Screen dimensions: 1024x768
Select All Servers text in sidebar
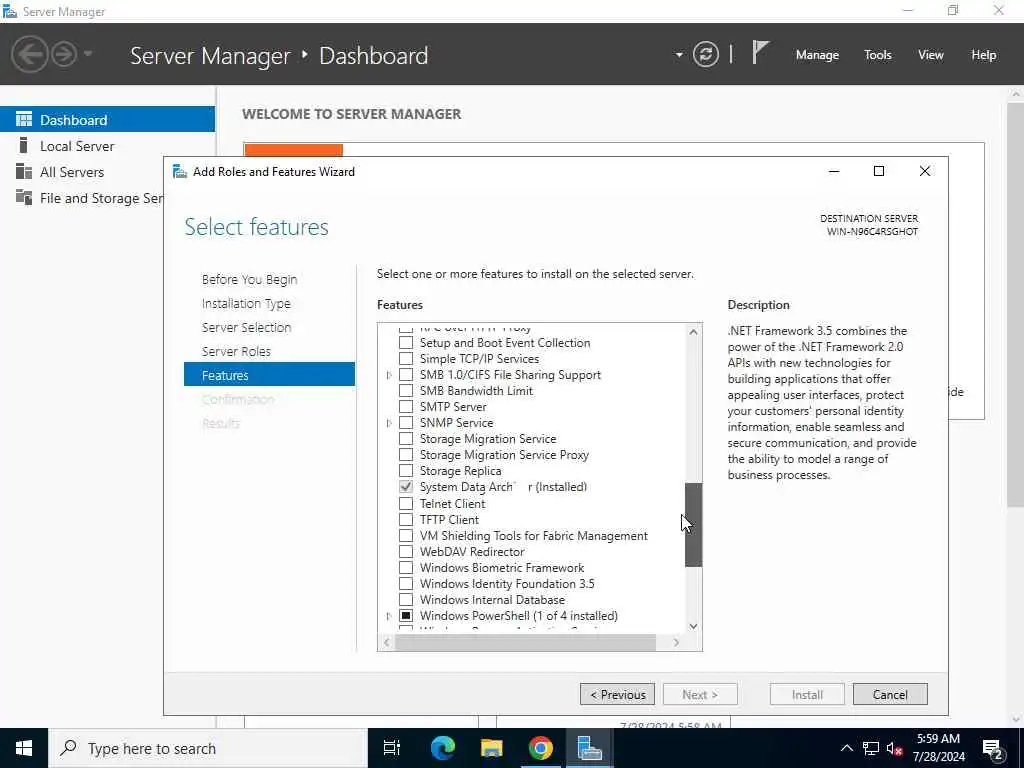(x=72, y=172)
